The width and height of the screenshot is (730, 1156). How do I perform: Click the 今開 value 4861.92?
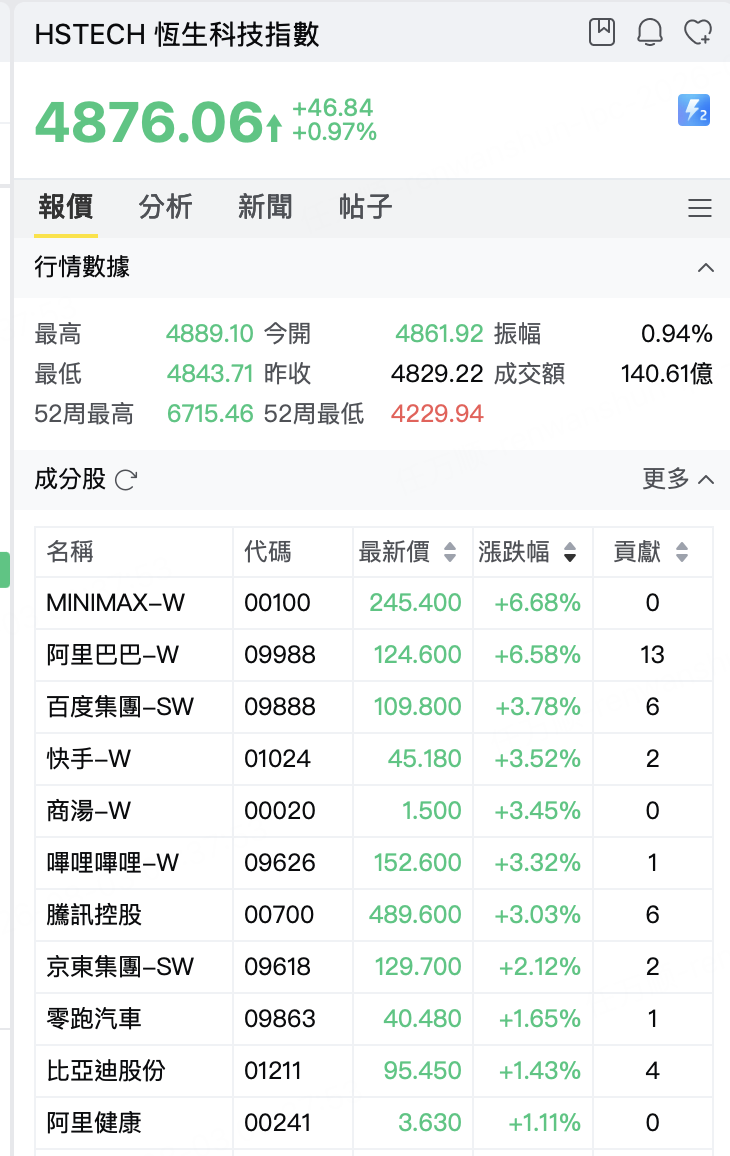click(439, 334)
